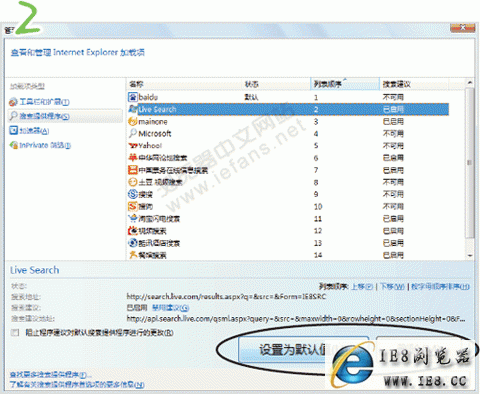Image resolution: width=480 pixels, height=394 pixels.
Task: Click the mainone provider icon
Action: coord(133,121)
